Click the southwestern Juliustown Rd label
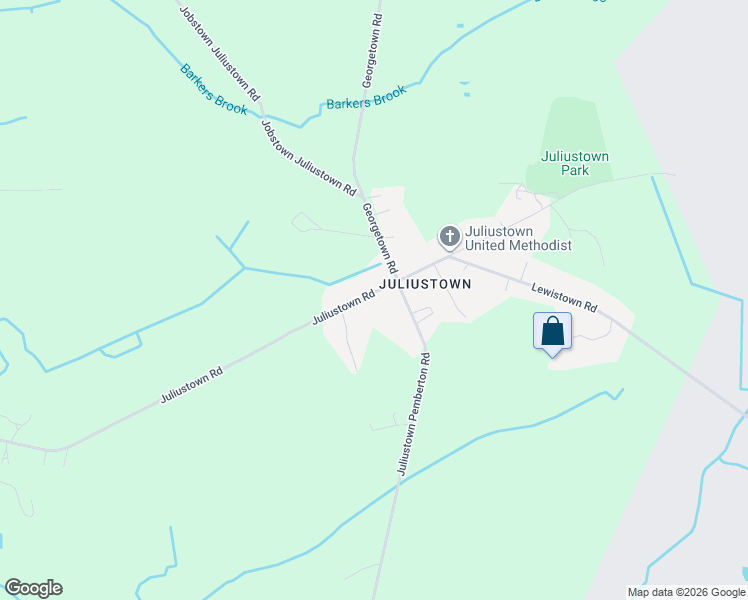Image resolution: width=748 pixels, height=600 pixels. 192,384
